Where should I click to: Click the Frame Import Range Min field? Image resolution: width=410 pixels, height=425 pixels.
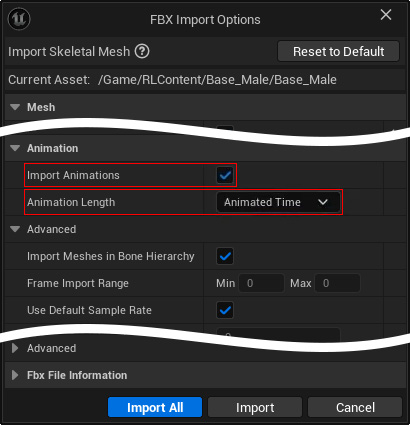click(261, 283)
